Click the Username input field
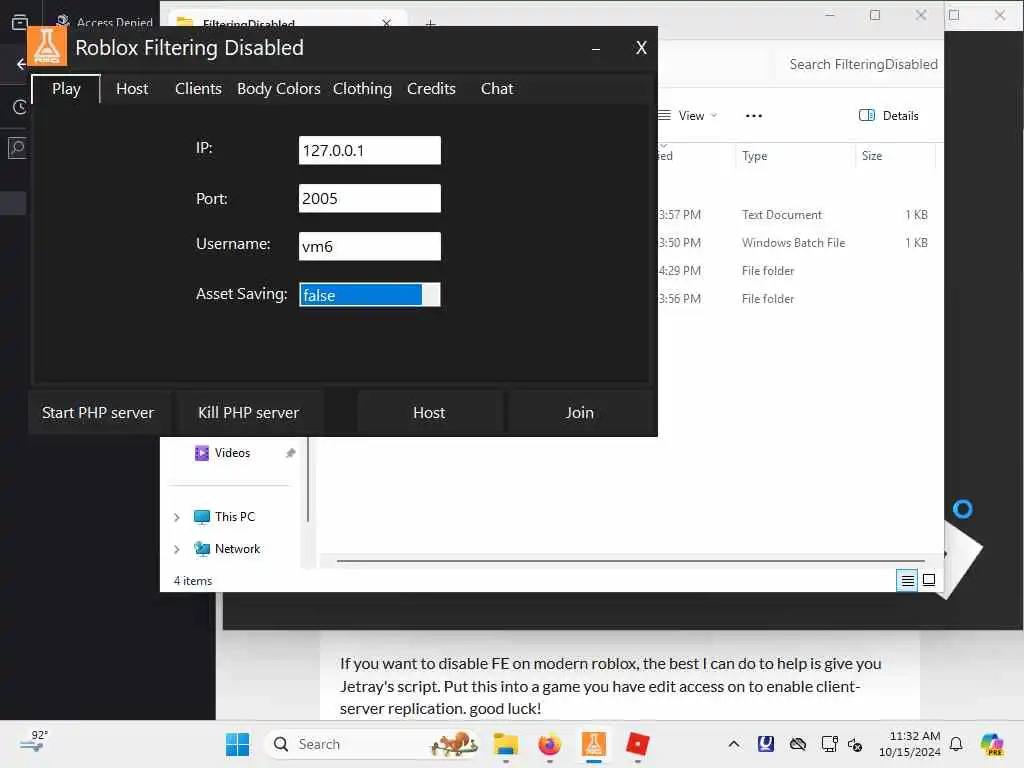The height and width of the screenshot is (768, 1024). click(370, 246)
